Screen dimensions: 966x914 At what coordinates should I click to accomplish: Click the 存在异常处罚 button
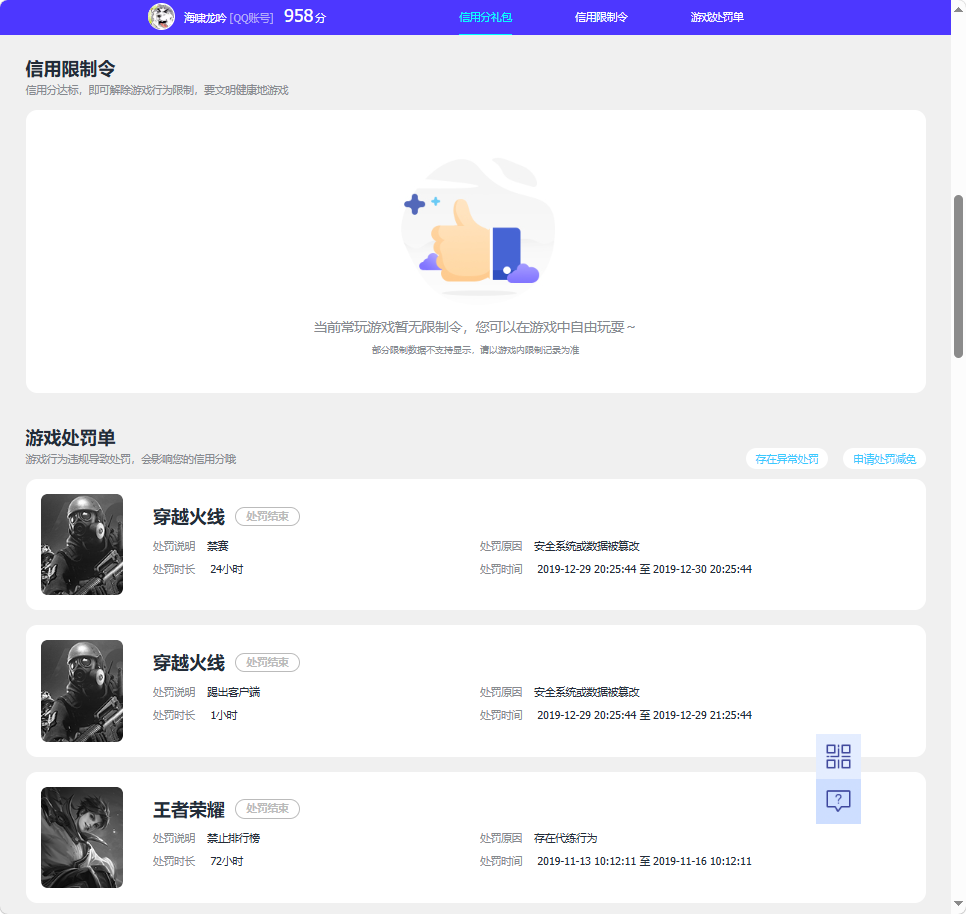coord(787,459)
